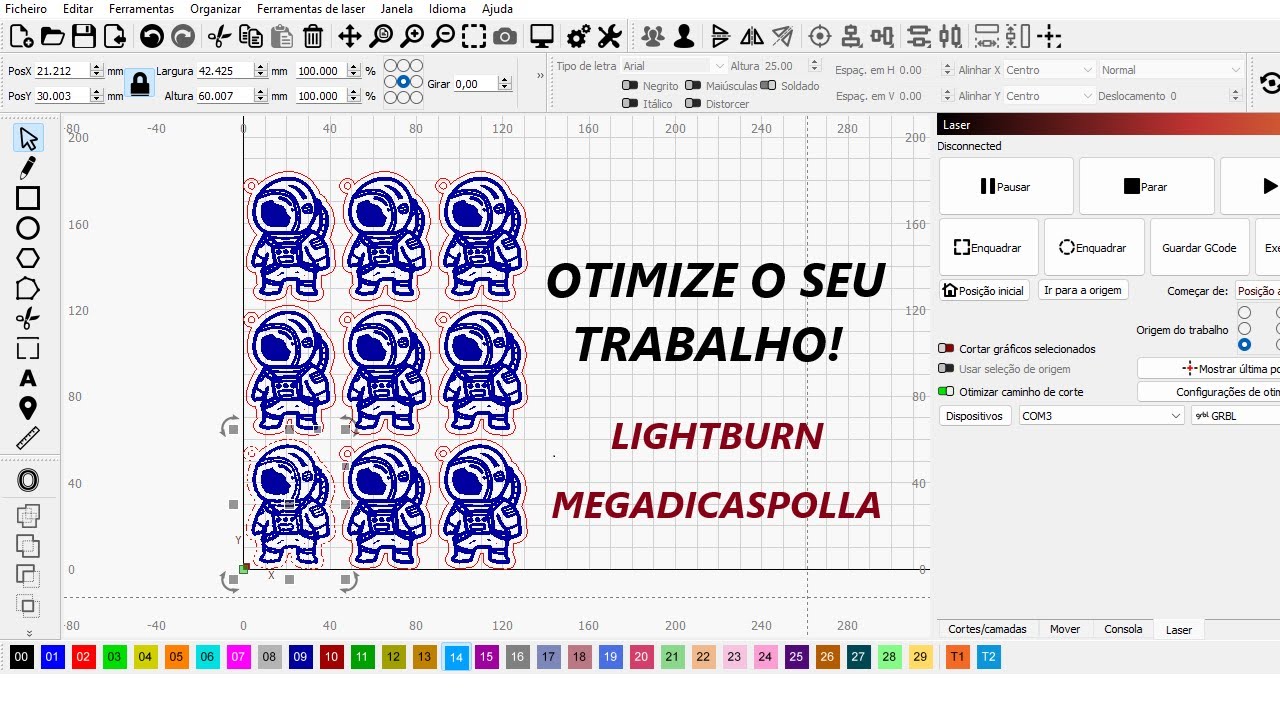Toggle the Itálico switch
Viewport: 1280px width, 720px height.
point(630,104)
